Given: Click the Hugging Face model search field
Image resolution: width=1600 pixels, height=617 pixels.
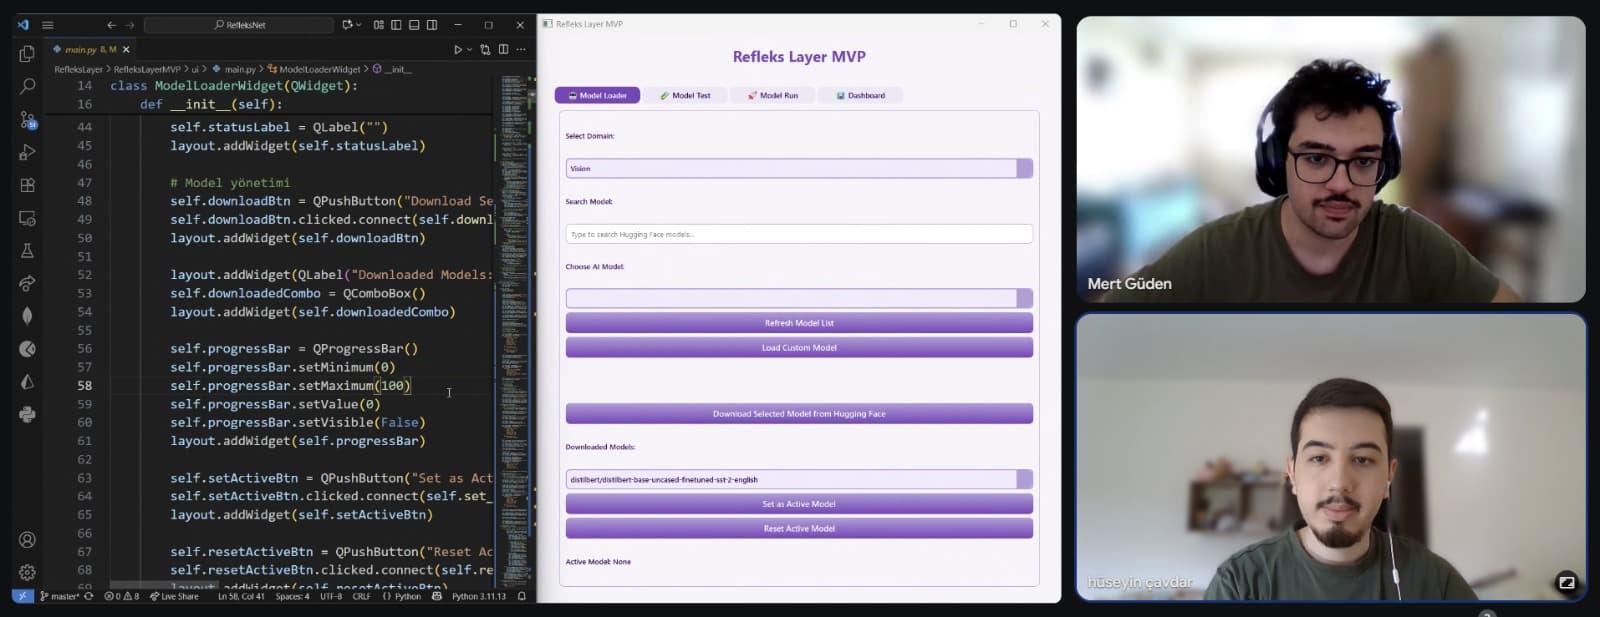Looking at the screenshot, I should click(798, 234).
